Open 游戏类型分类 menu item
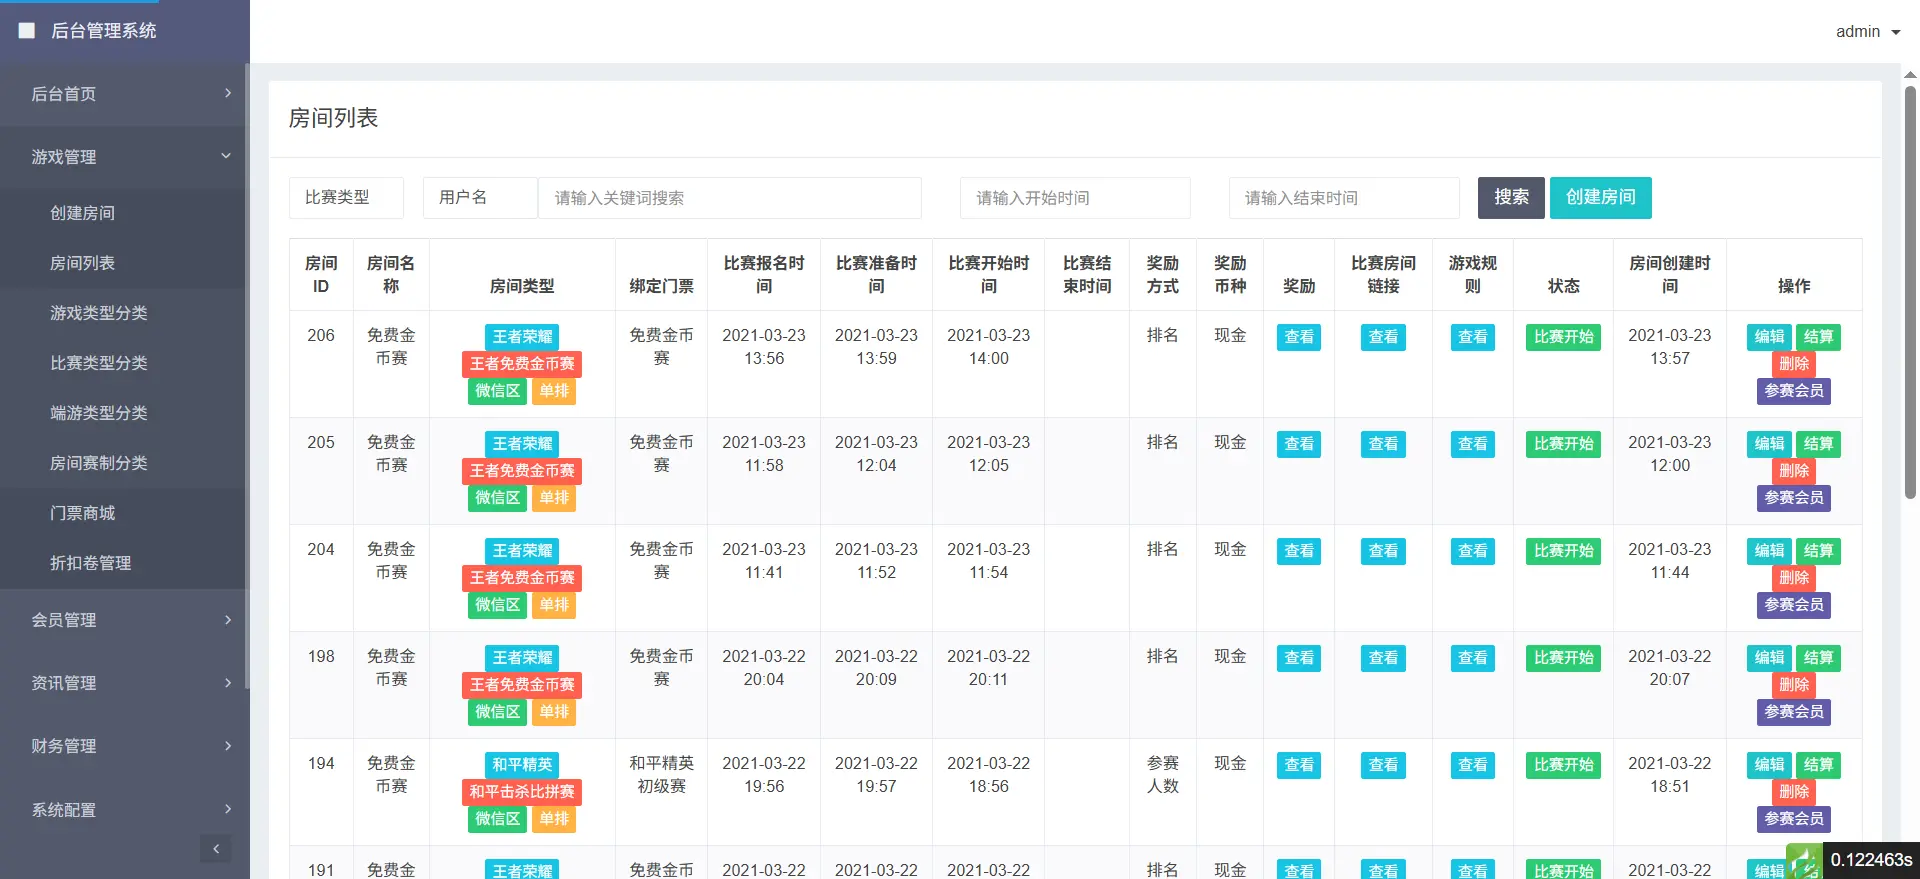1920x879 pixels. [124, 313]
